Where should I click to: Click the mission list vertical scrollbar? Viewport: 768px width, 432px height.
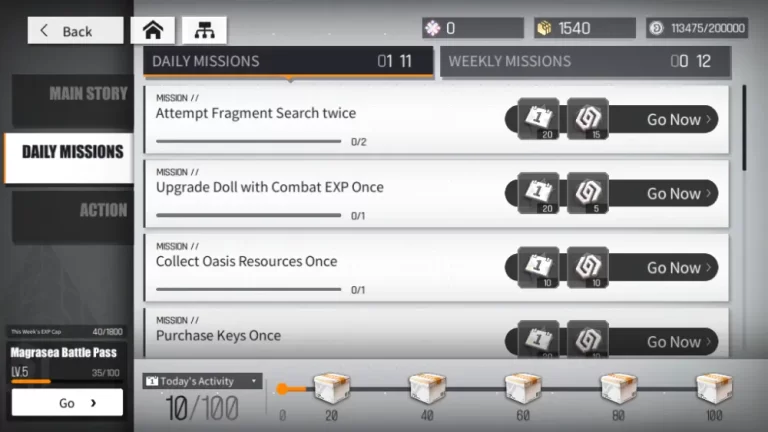tap(744, 128)
